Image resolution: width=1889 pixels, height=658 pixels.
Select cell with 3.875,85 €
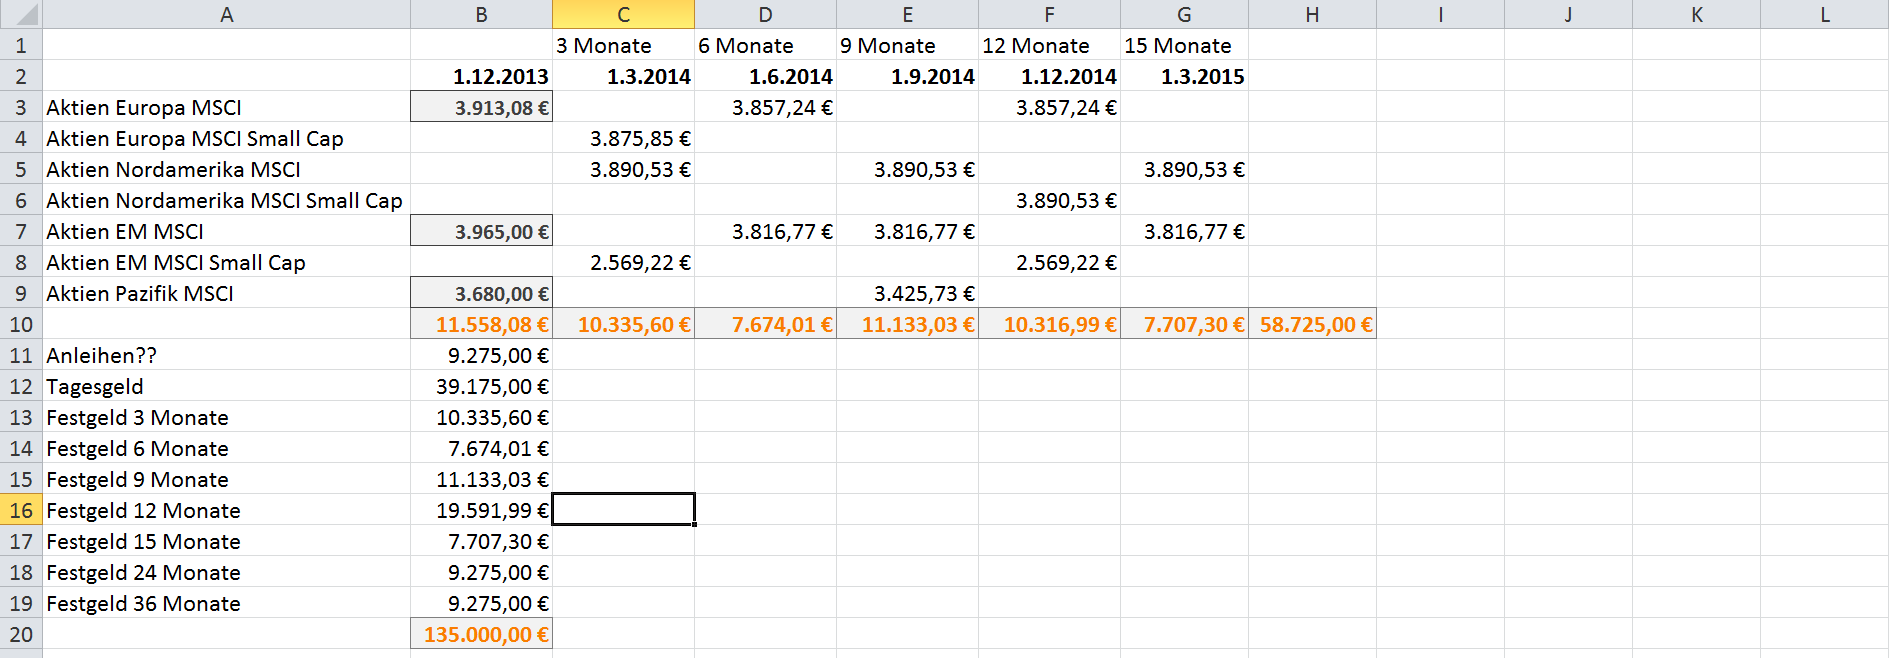pos(623,138)
